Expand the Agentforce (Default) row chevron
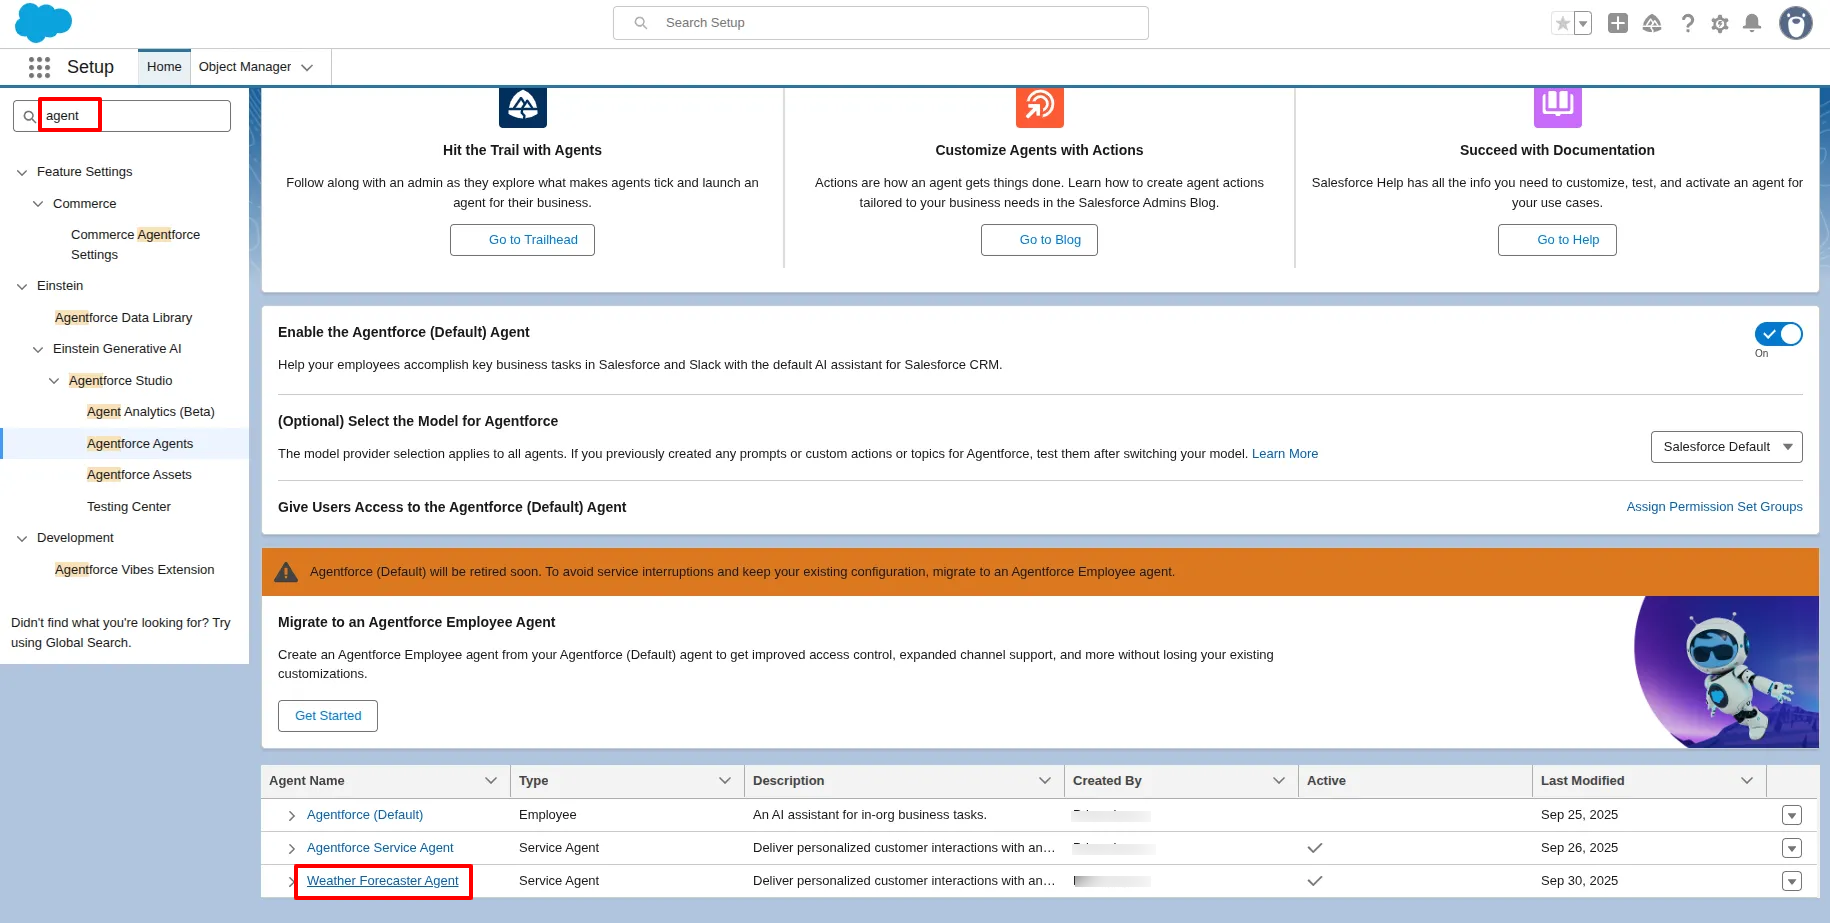 coord(291,816)
